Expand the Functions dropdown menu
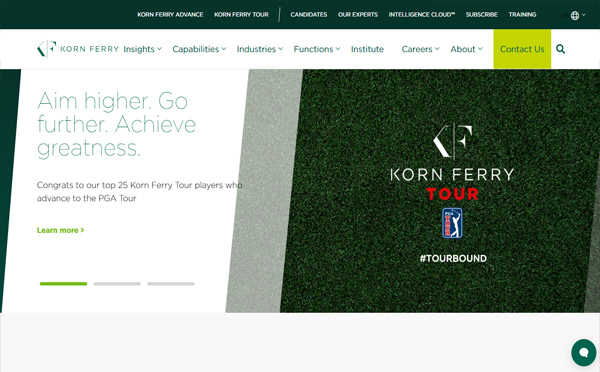Image resolution: width=600 pixels, height=372 pixels. 316,49
